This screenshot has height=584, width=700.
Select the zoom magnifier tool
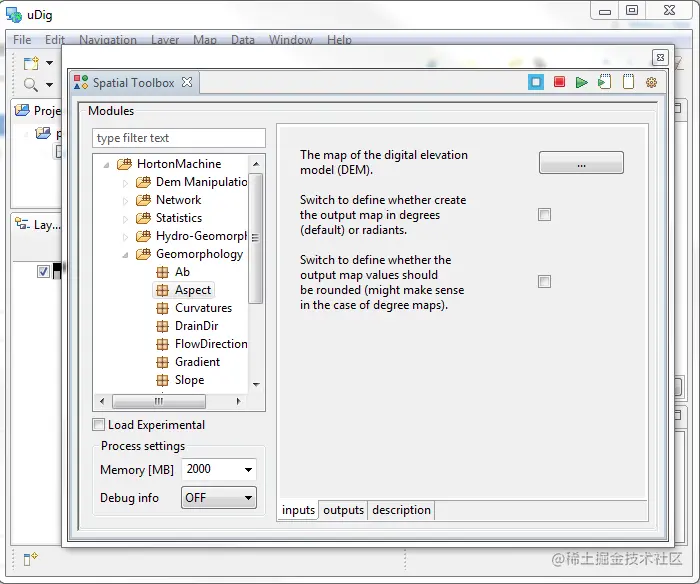tap(31, 84)
